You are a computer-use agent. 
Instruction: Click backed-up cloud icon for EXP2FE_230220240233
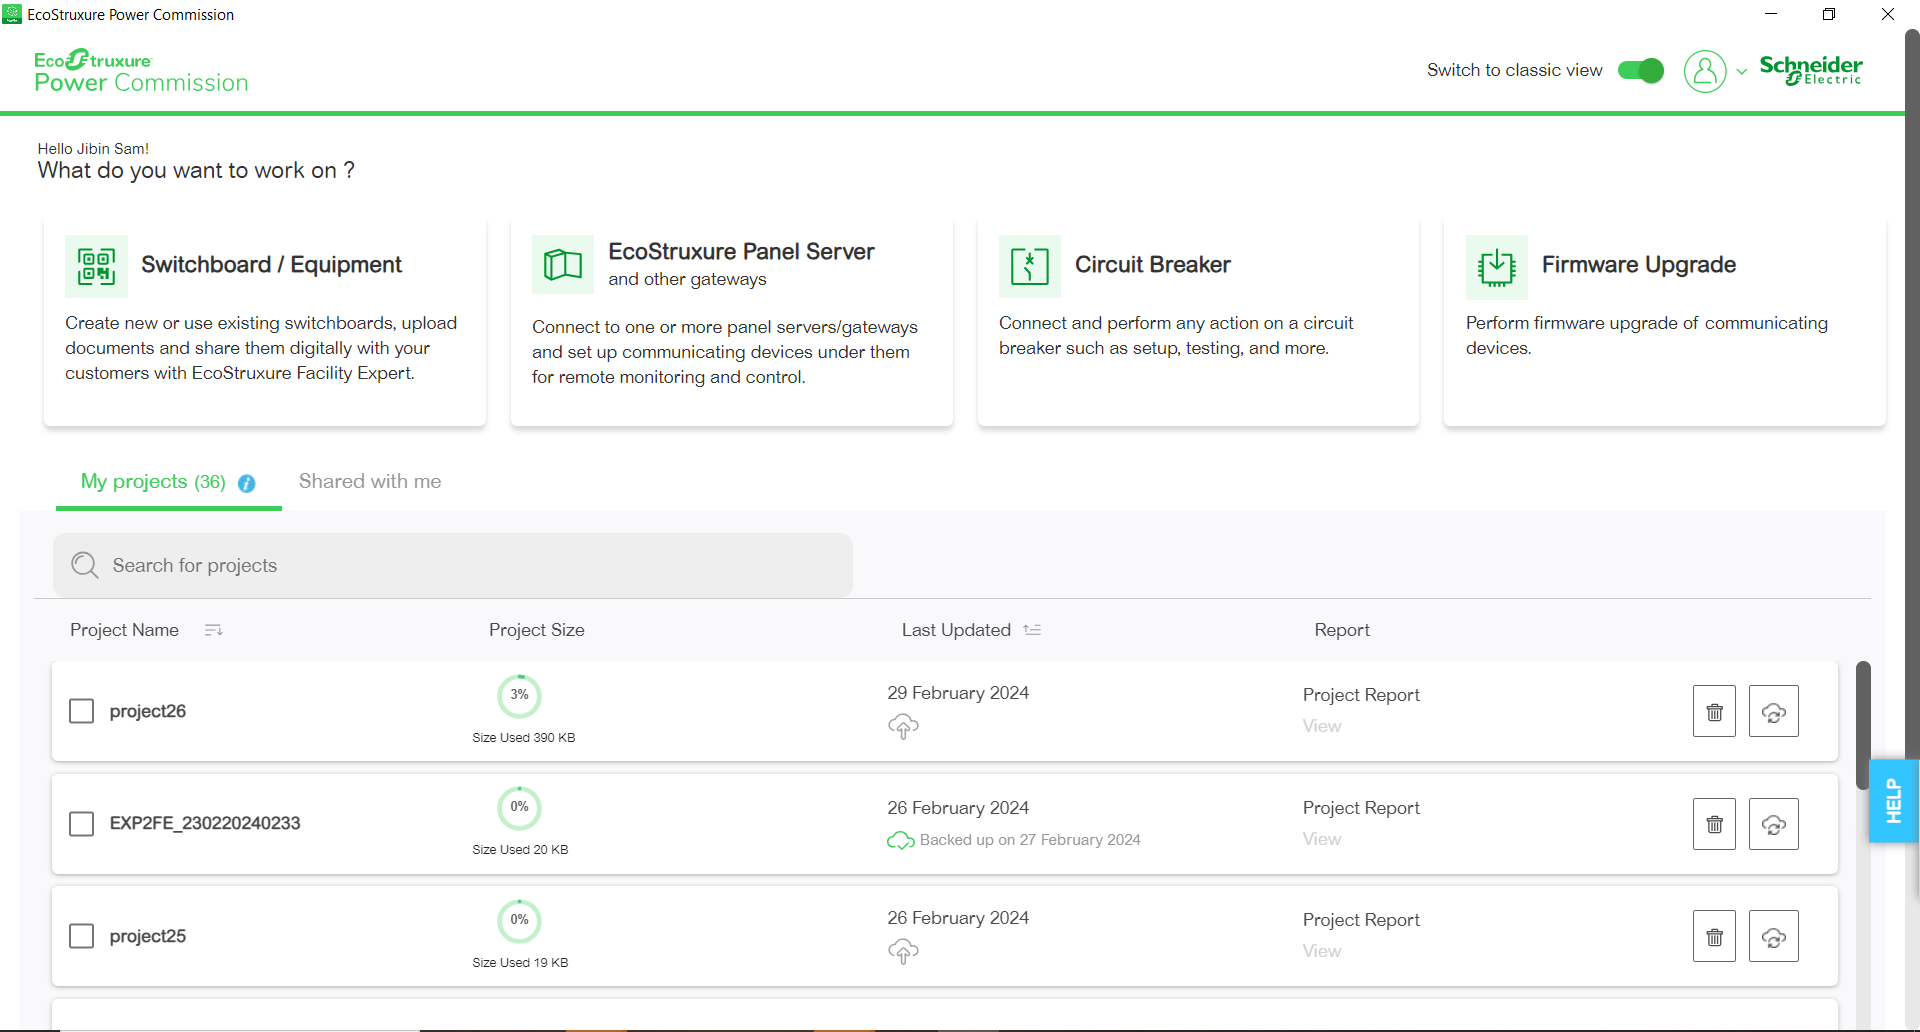pos(900,840)
